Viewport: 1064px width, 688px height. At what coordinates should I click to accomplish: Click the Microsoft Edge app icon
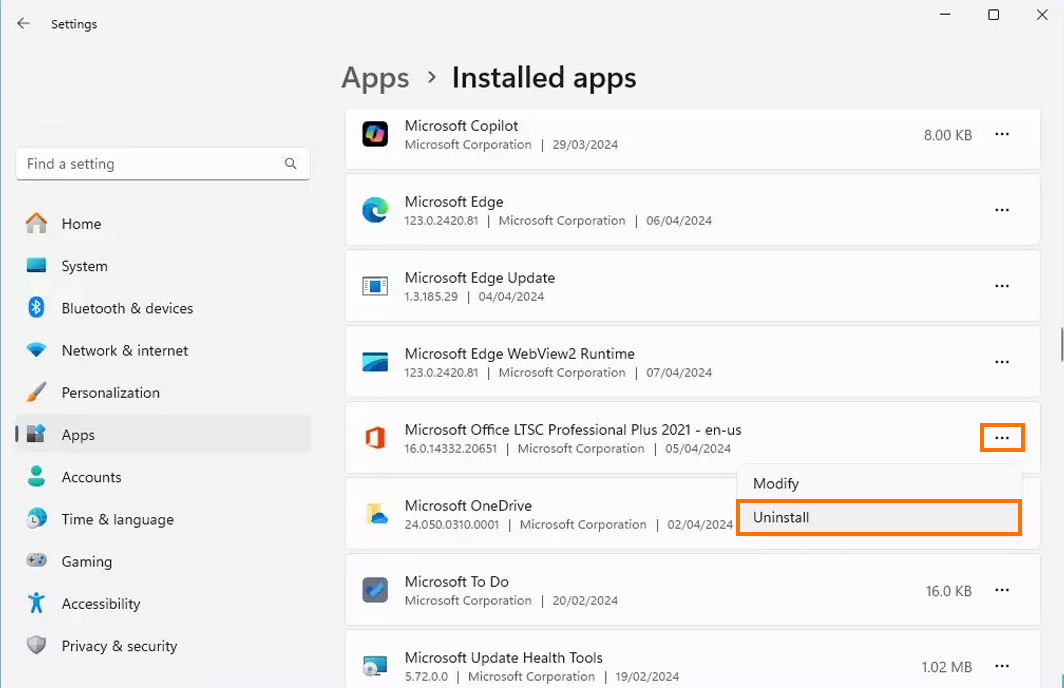[x=375, y=210]
